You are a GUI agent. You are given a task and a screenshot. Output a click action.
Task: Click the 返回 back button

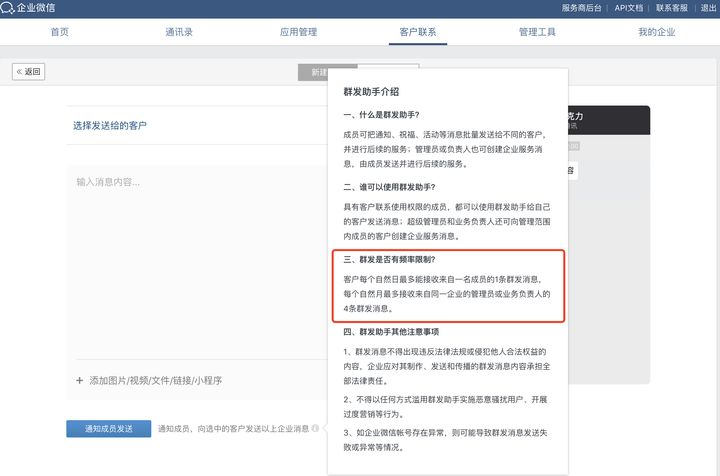coord(29,72)
